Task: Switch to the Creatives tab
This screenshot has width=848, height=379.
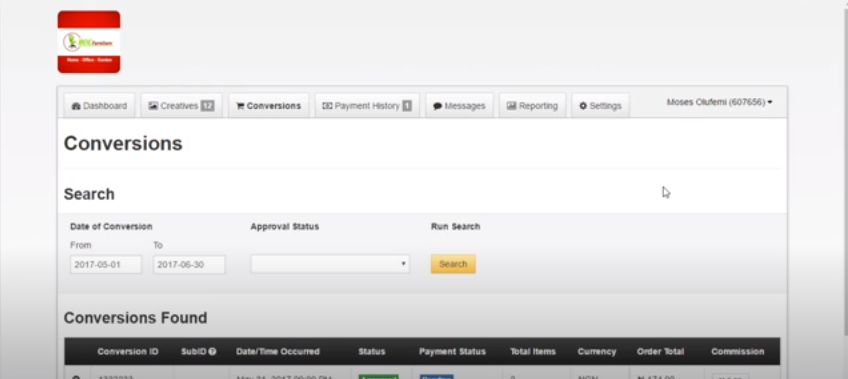Action: click(x=181, y=106)
